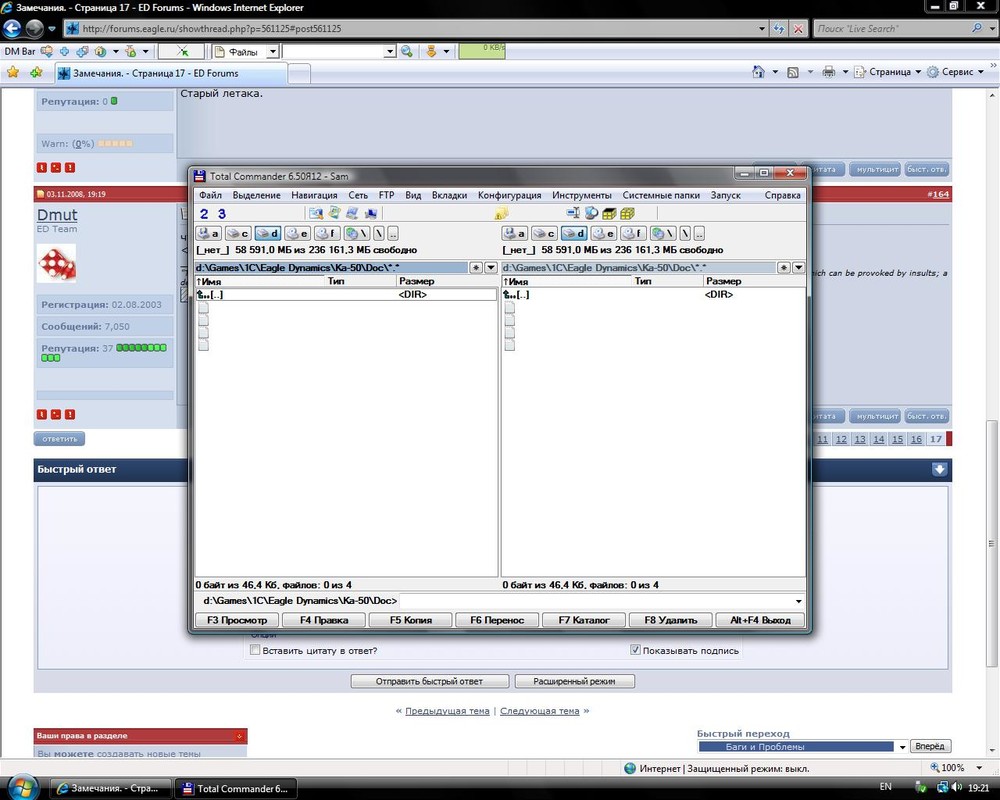This screenshot has height=800, width=1000.
Task: Uncheck 'Показывать подпись' checkbox
Action: point(635,649)
